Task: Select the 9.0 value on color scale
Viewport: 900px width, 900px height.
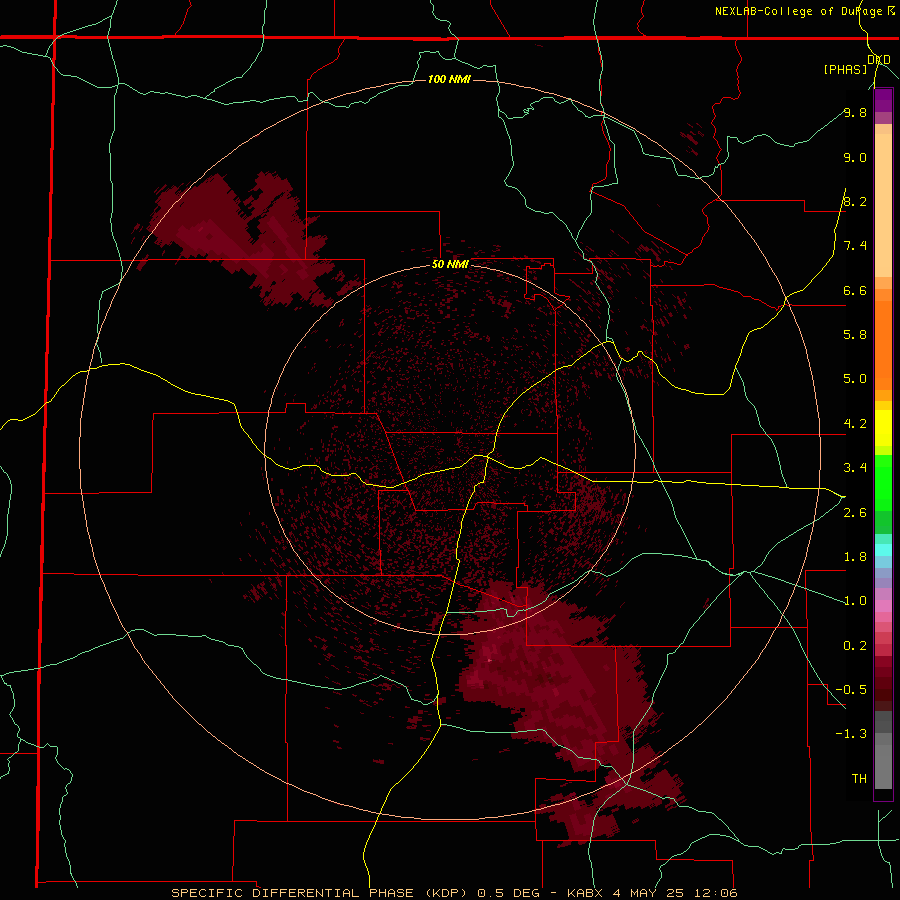Action: [855, 157]
